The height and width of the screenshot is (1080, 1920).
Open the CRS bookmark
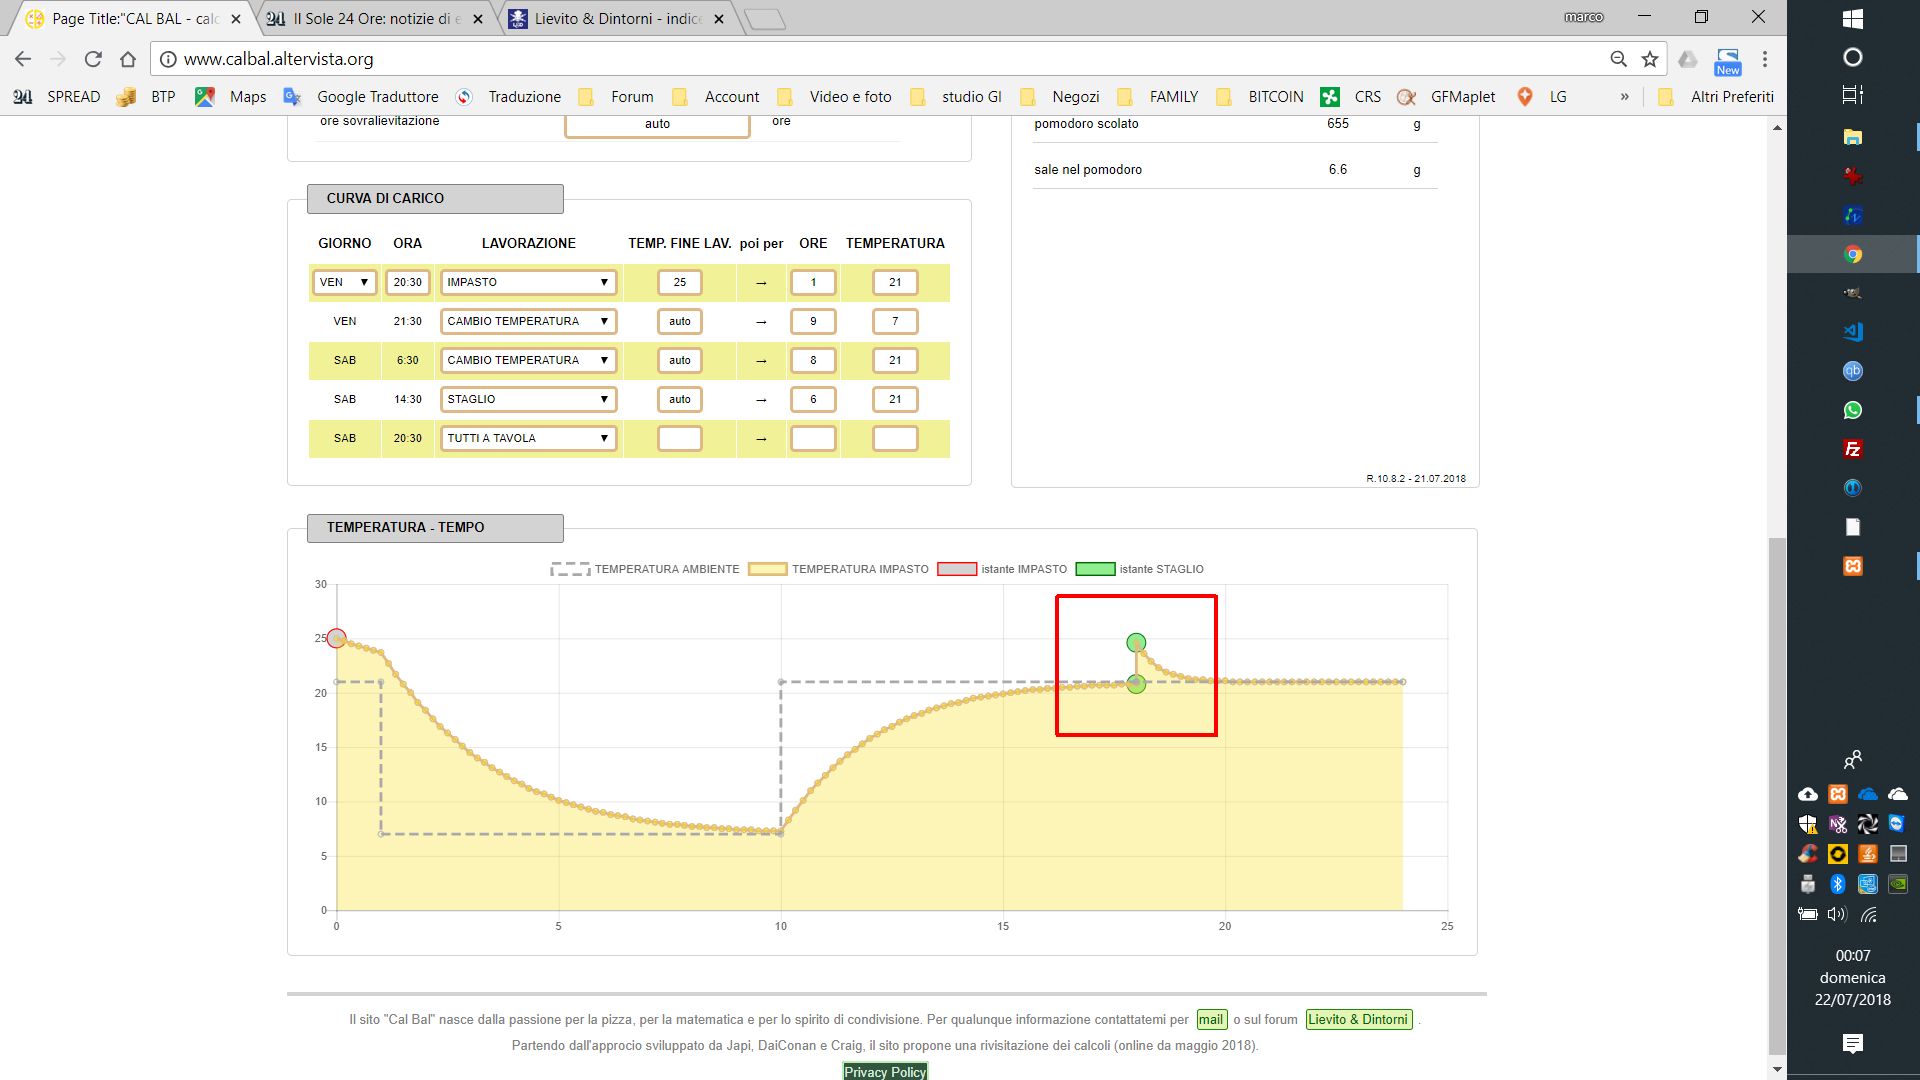(x=1351, y=97)
